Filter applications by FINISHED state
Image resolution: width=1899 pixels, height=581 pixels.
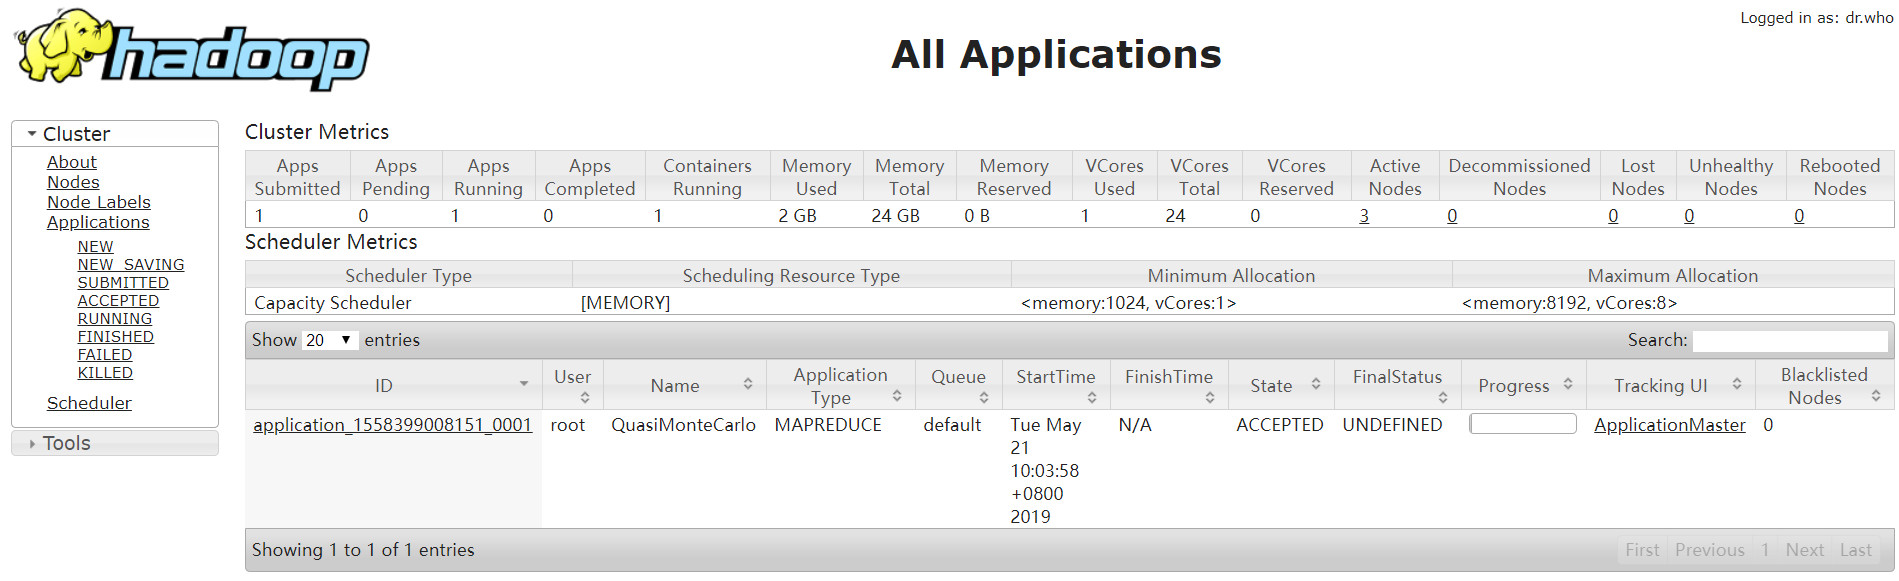tap(116, 337)
